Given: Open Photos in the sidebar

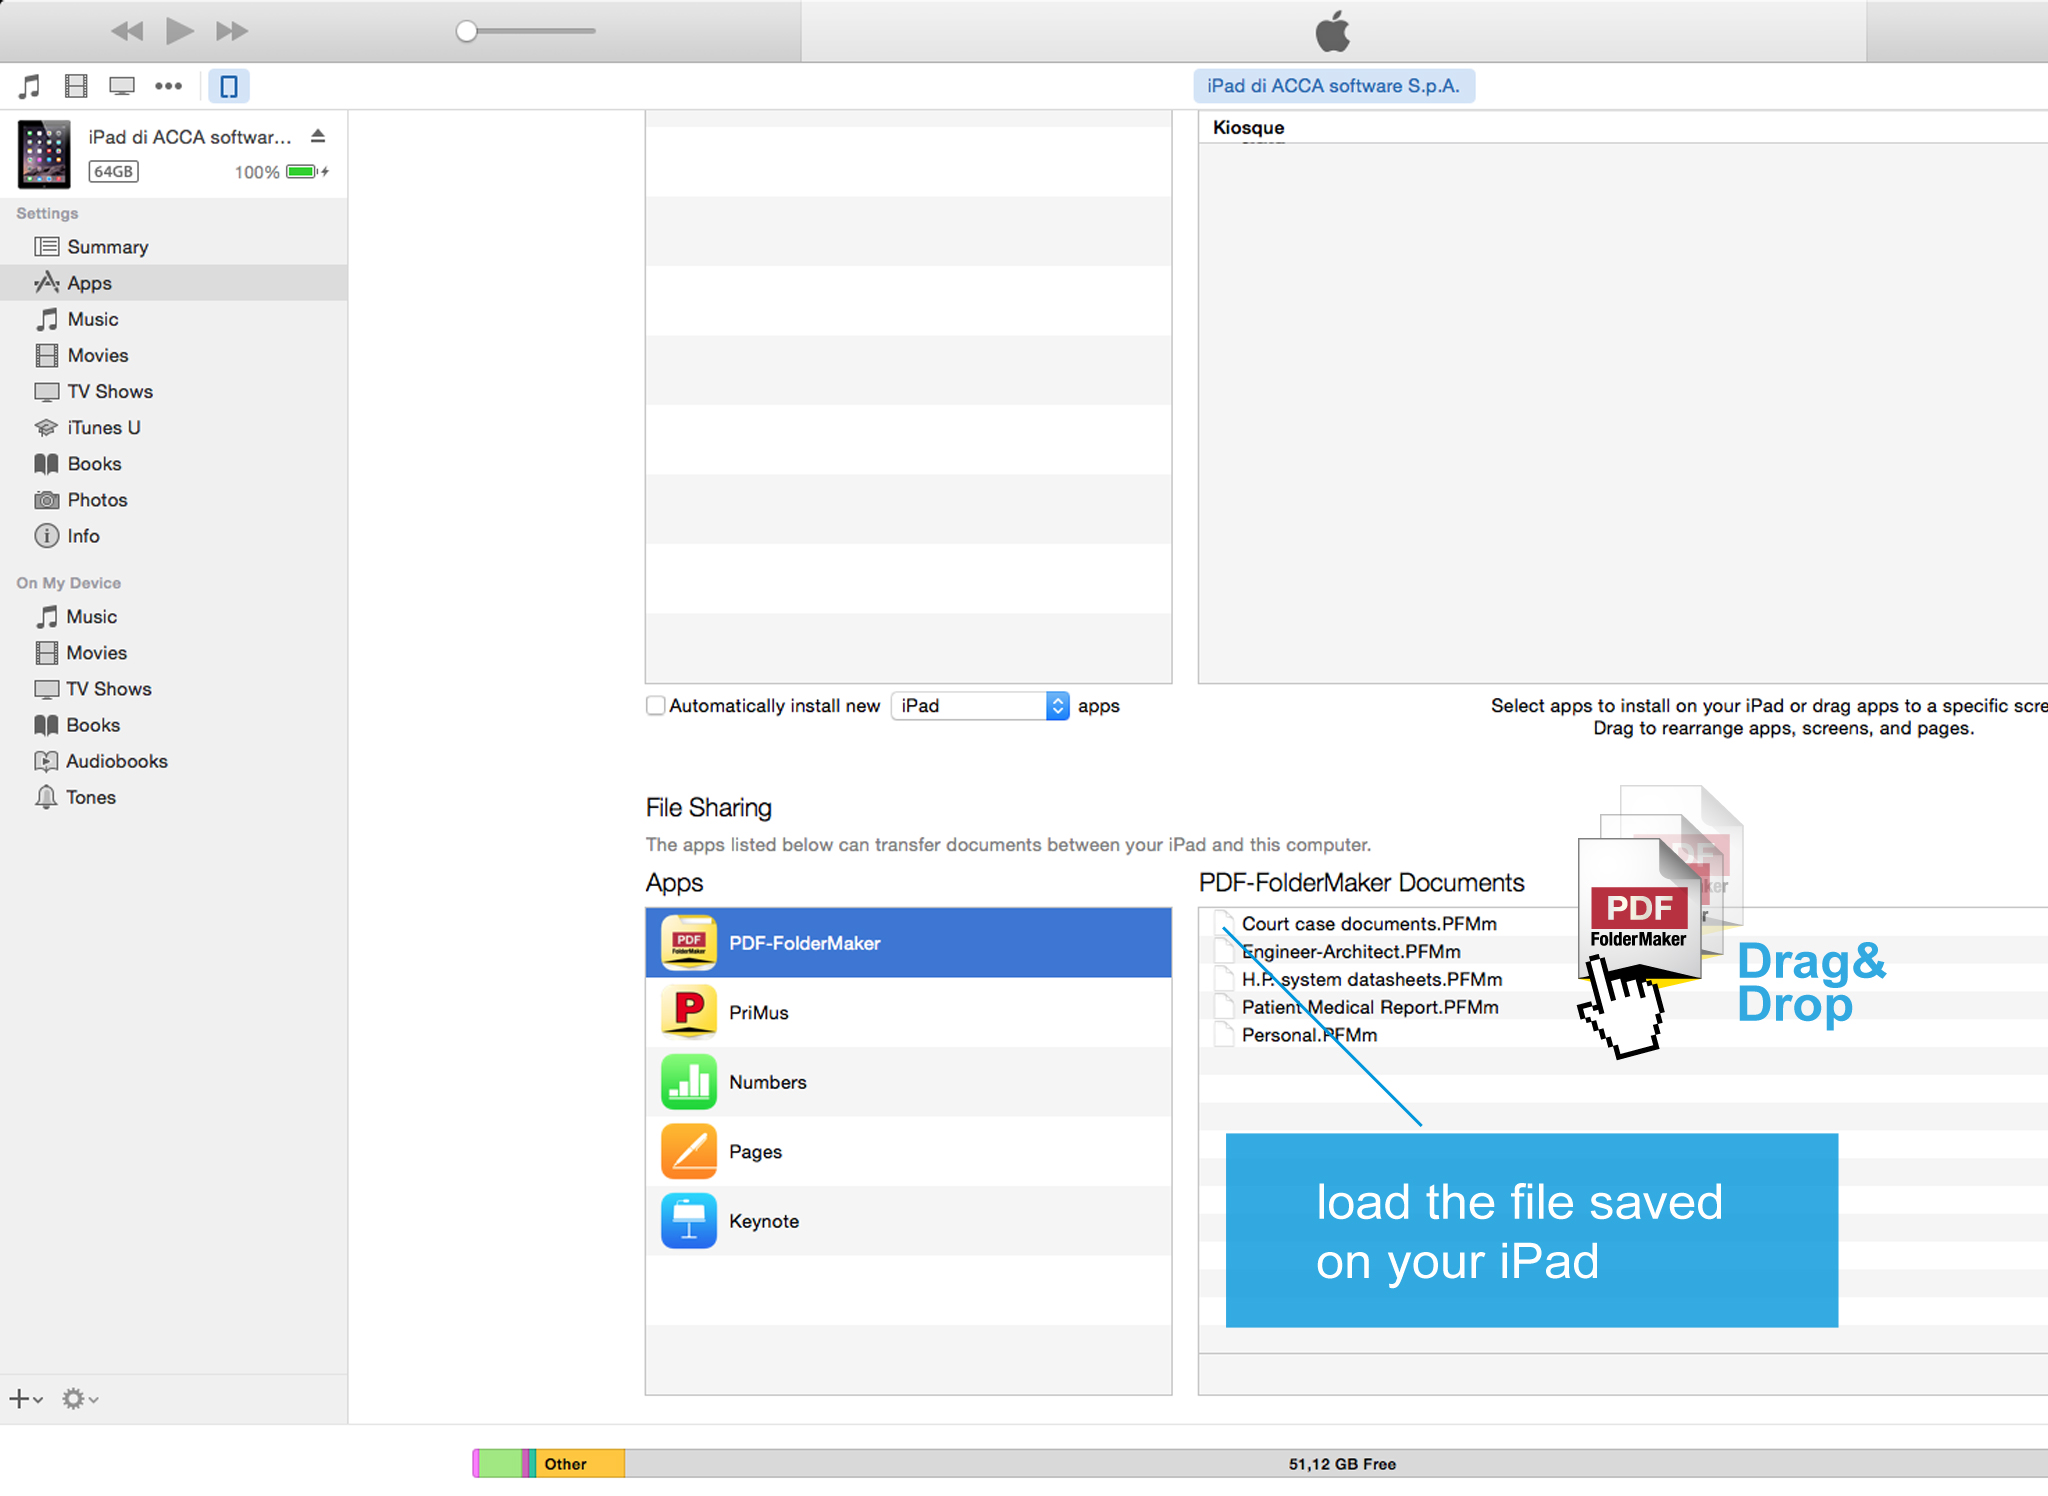Looking at the screenshot, I should tap(174, 499).
